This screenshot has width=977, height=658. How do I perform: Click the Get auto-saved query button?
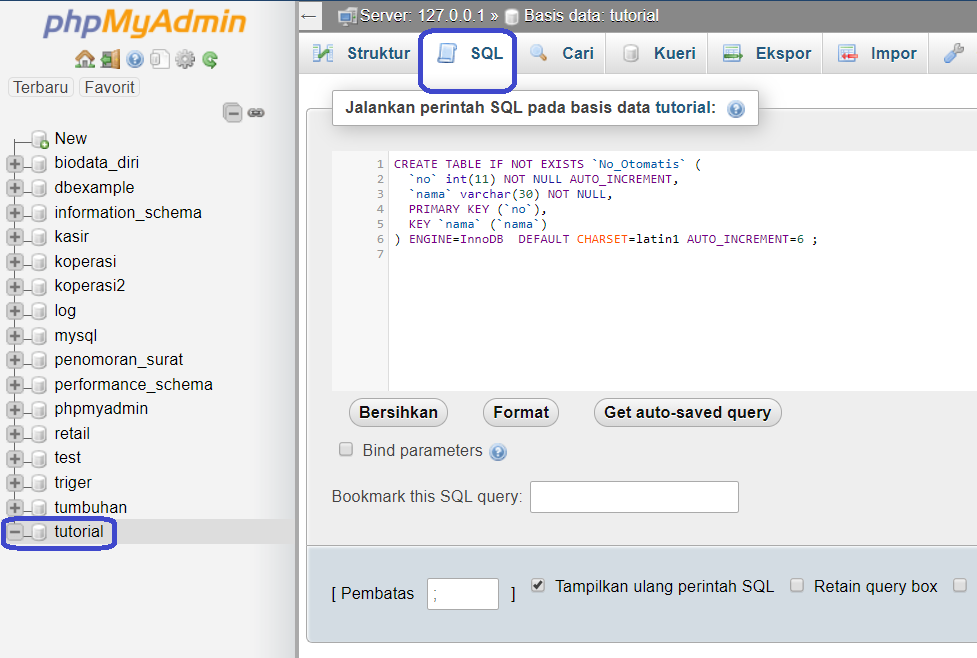(x=687, y=412)
